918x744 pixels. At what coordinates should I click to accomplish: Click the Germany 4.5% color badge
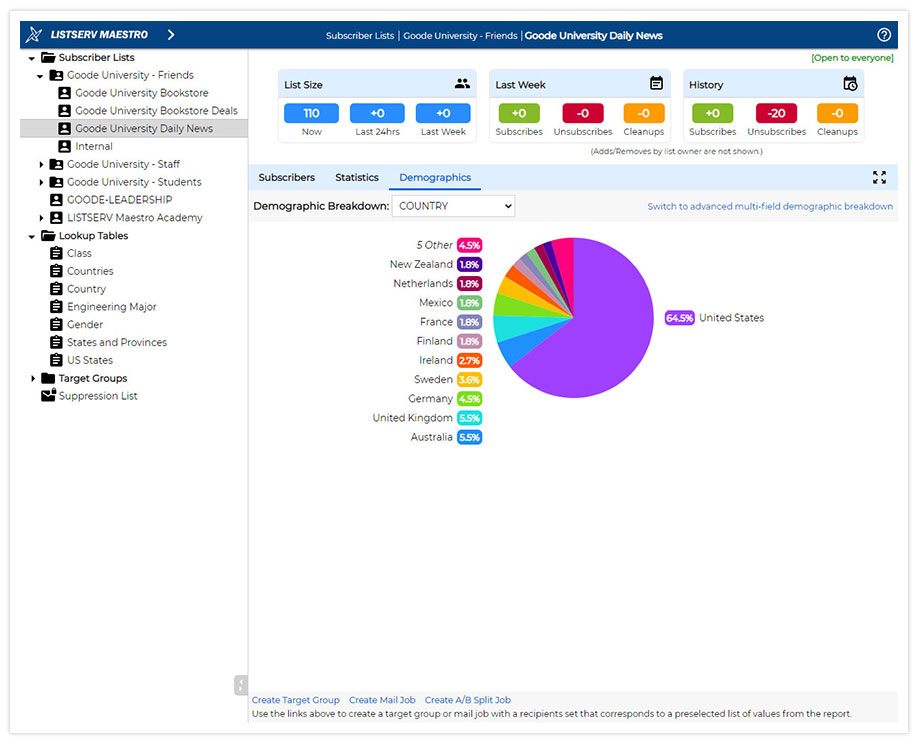click(x=469, y=399)
